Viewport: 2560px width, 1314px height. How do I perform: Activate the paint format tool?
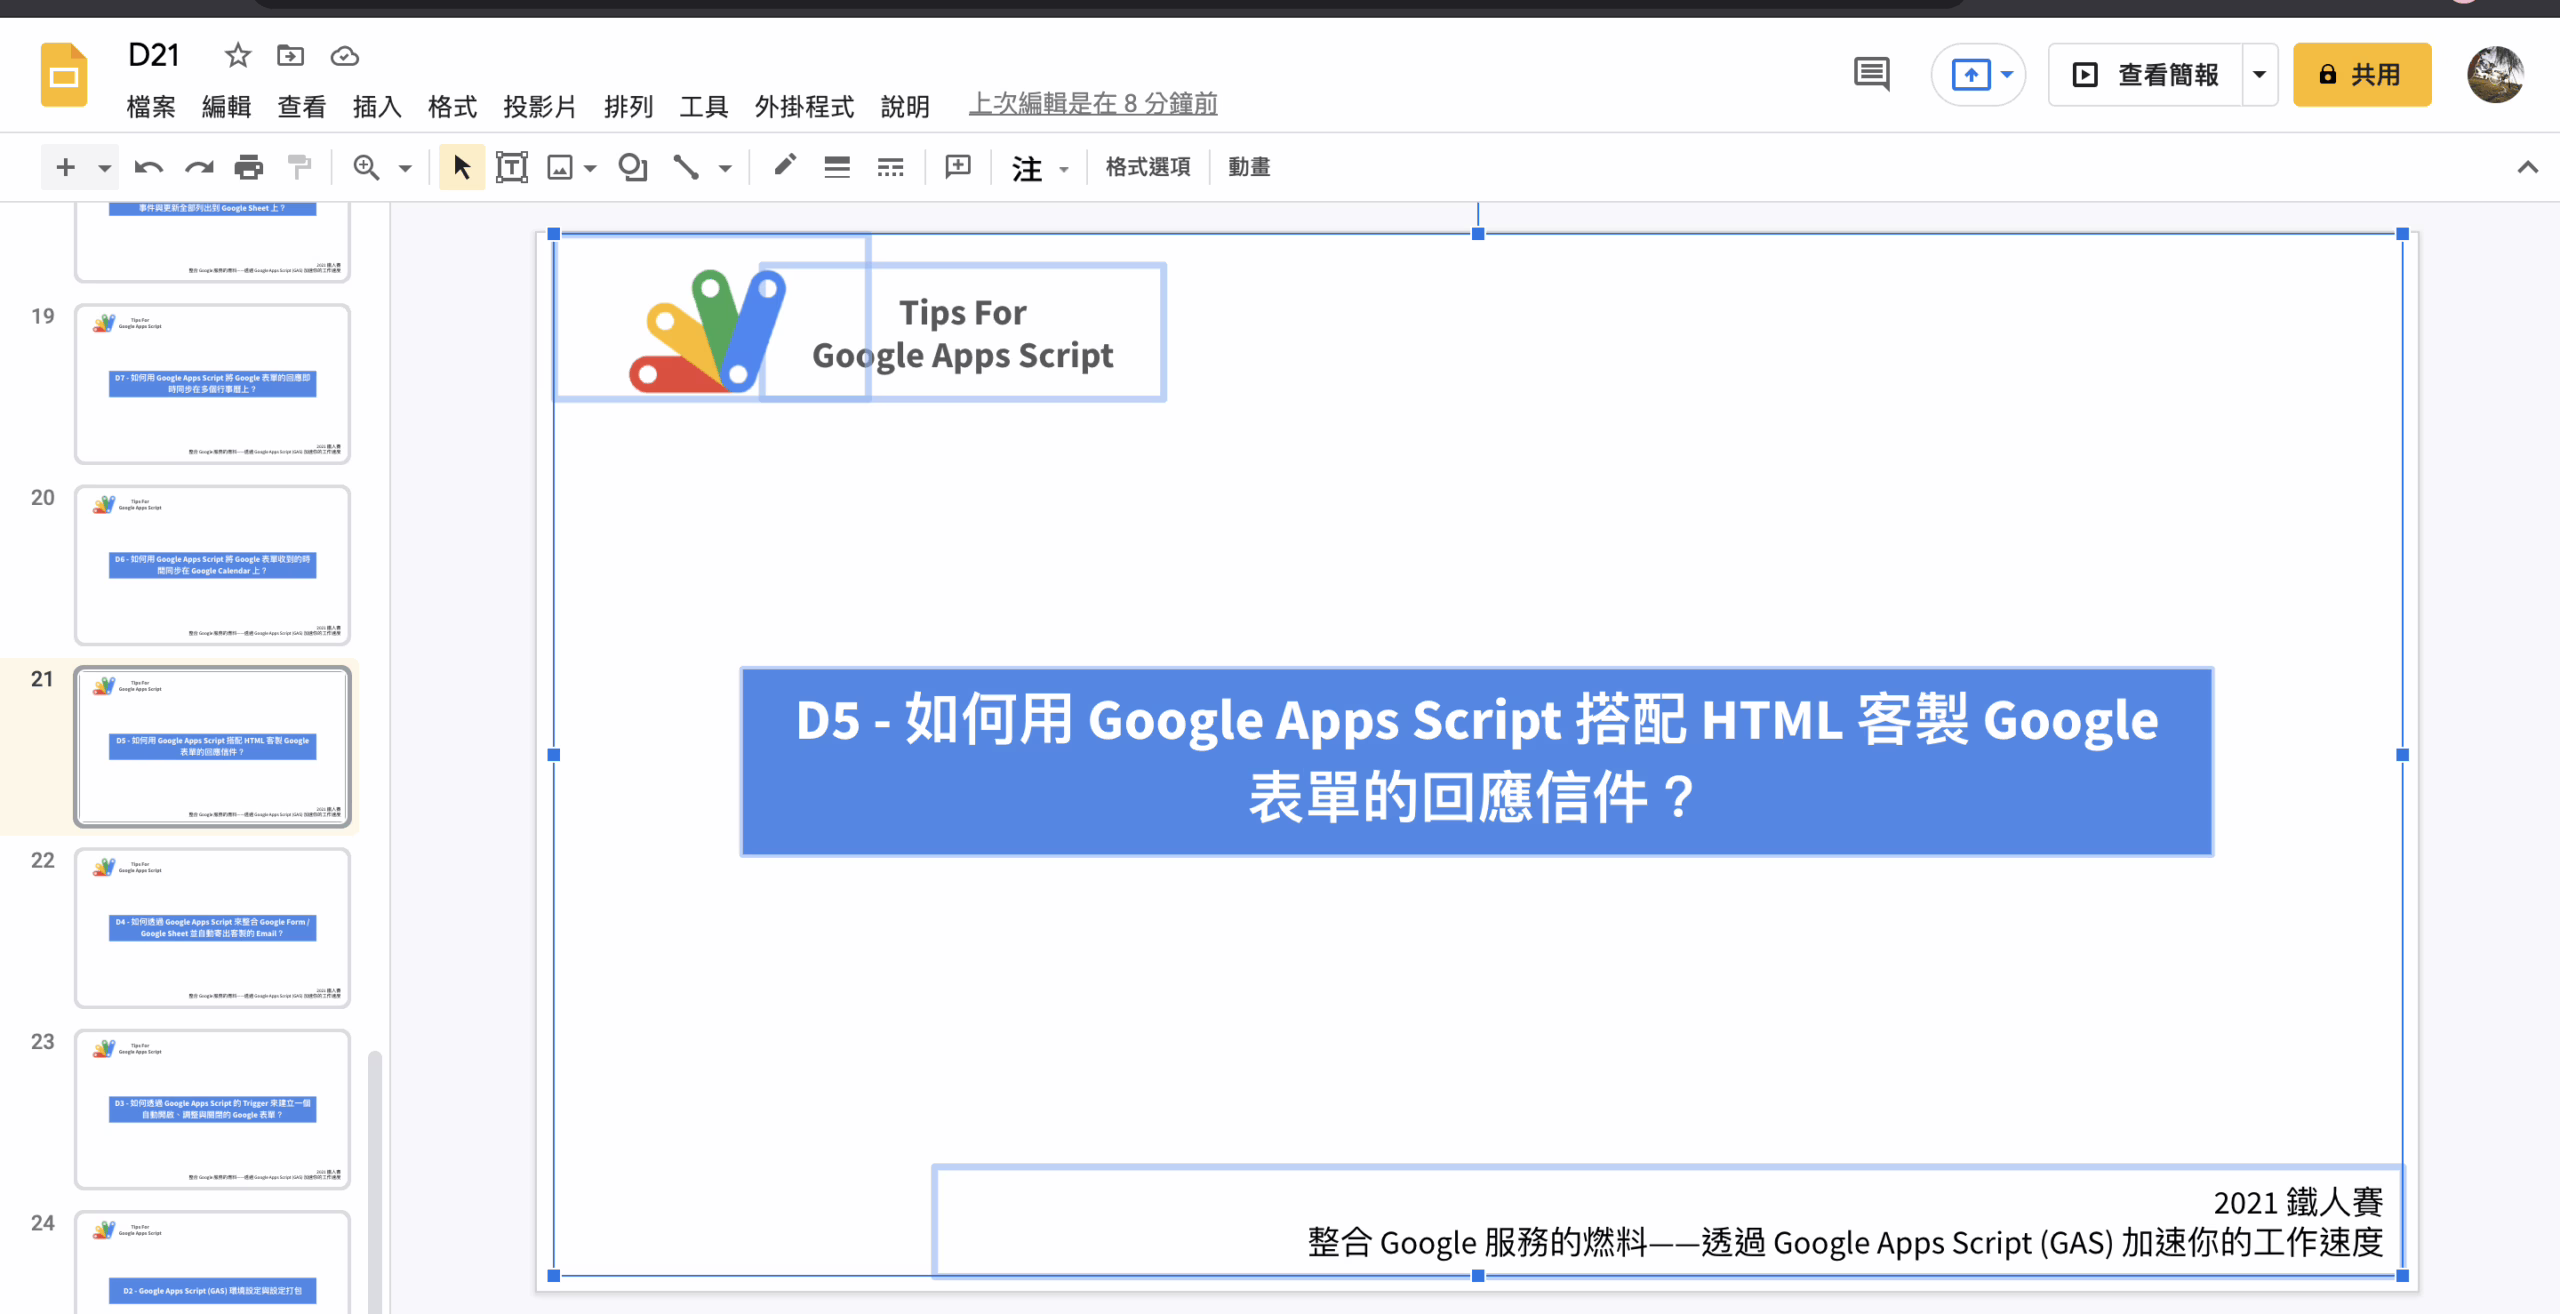(299, 167)
